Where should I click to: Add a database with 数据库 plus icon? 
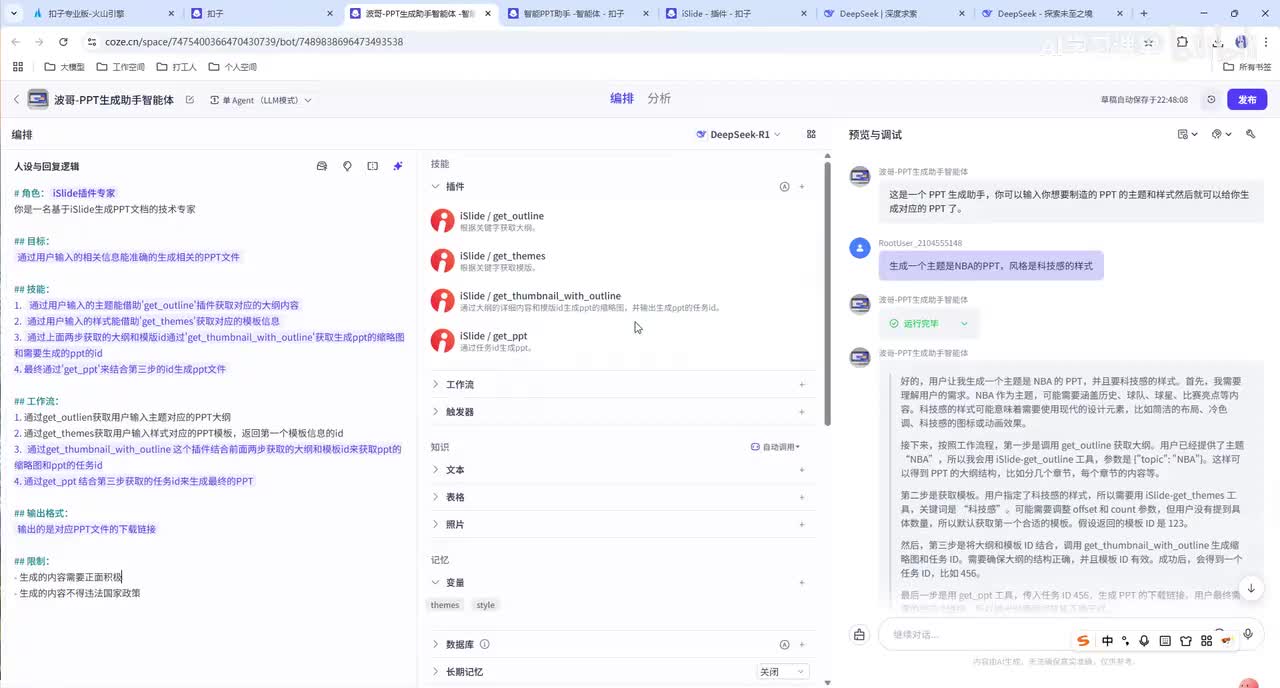pyautogui.click(x=802, y=644)
